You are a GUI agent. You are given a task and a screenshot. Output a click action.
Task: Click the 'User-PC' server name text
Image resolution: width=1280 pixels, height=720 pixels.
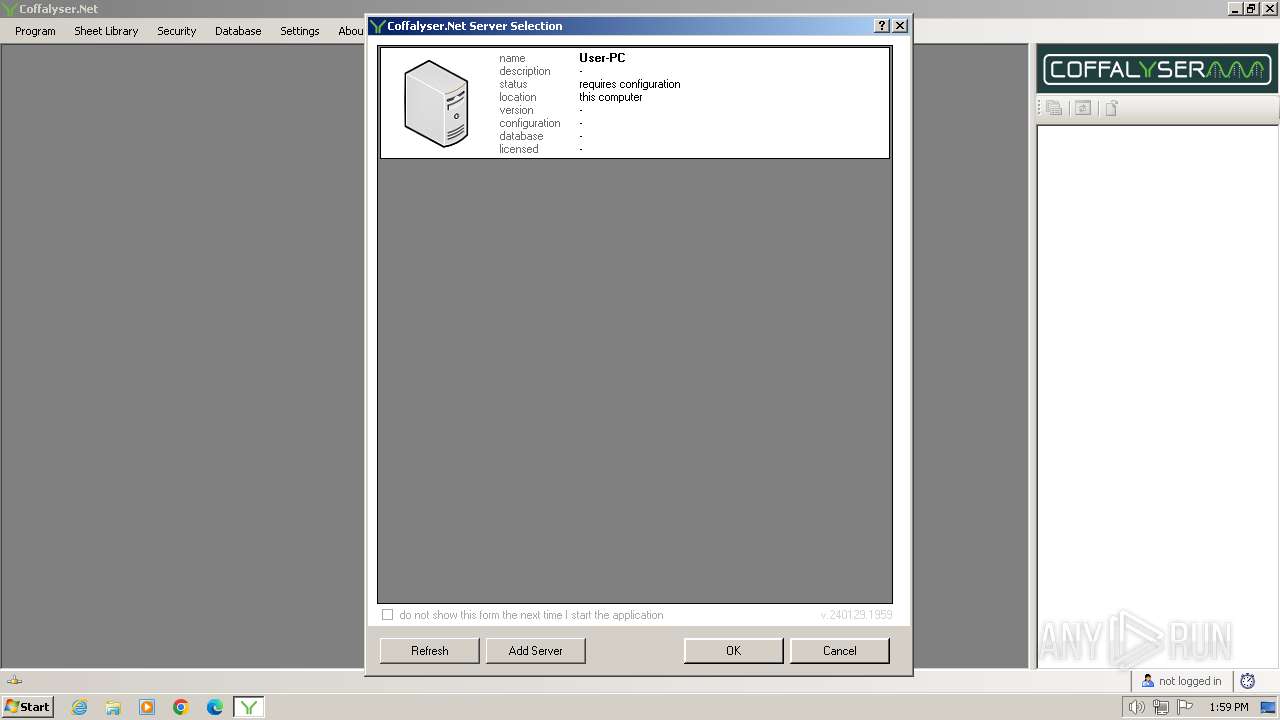(x=602, y=58)
